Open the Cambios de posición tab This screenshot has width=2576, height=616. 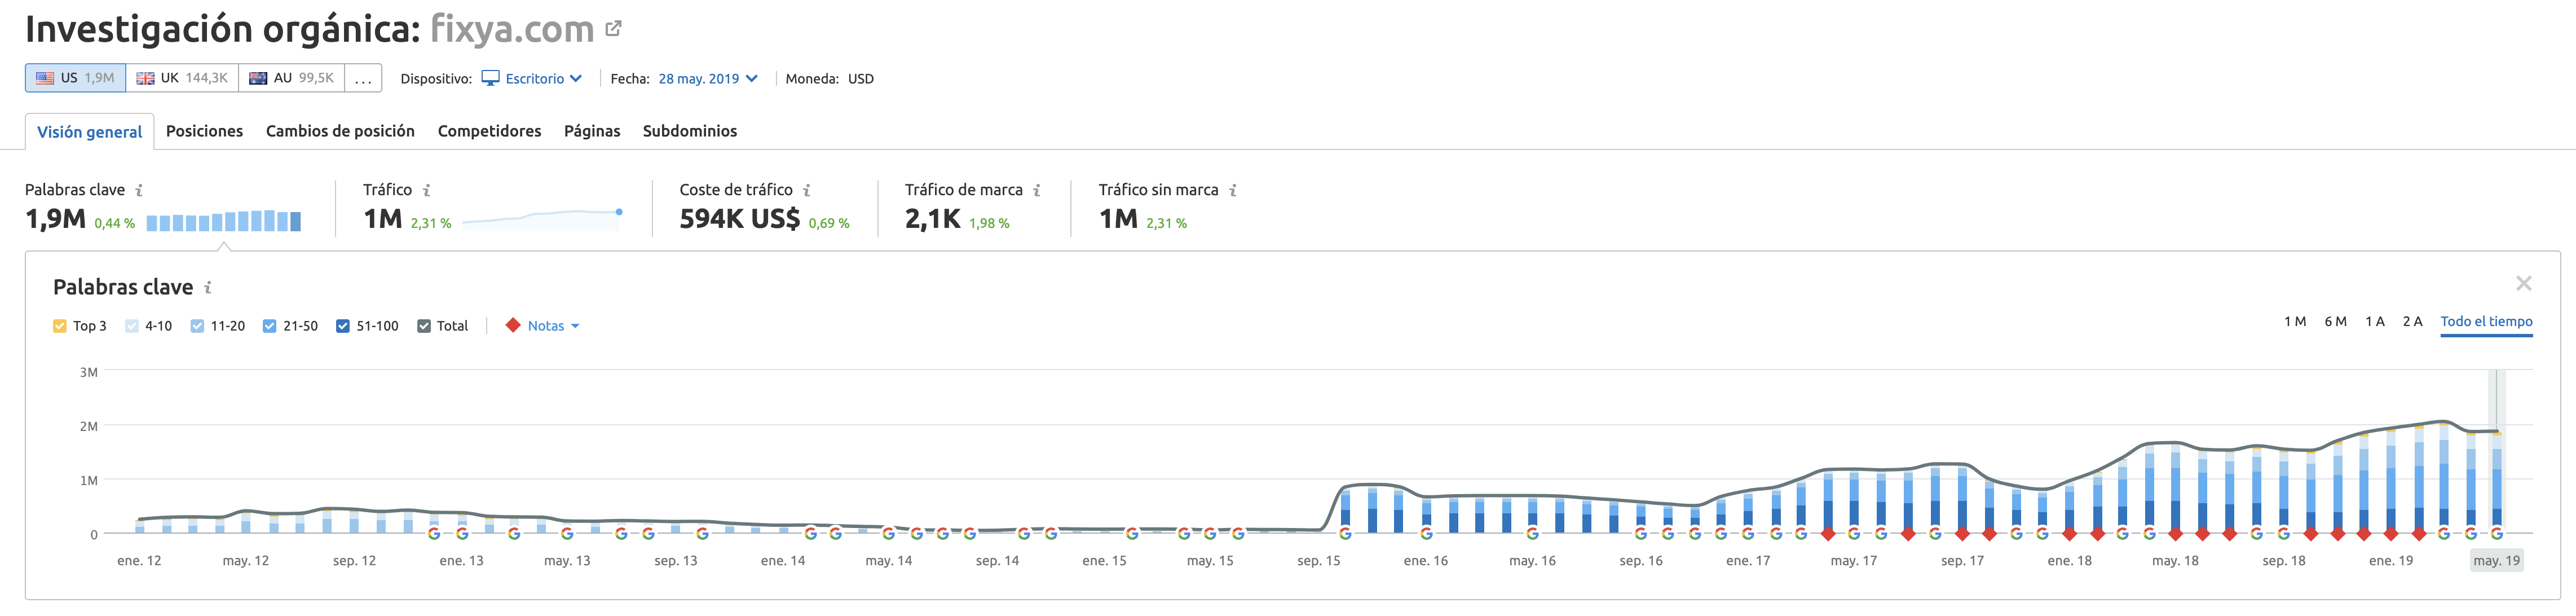point(340,131)
